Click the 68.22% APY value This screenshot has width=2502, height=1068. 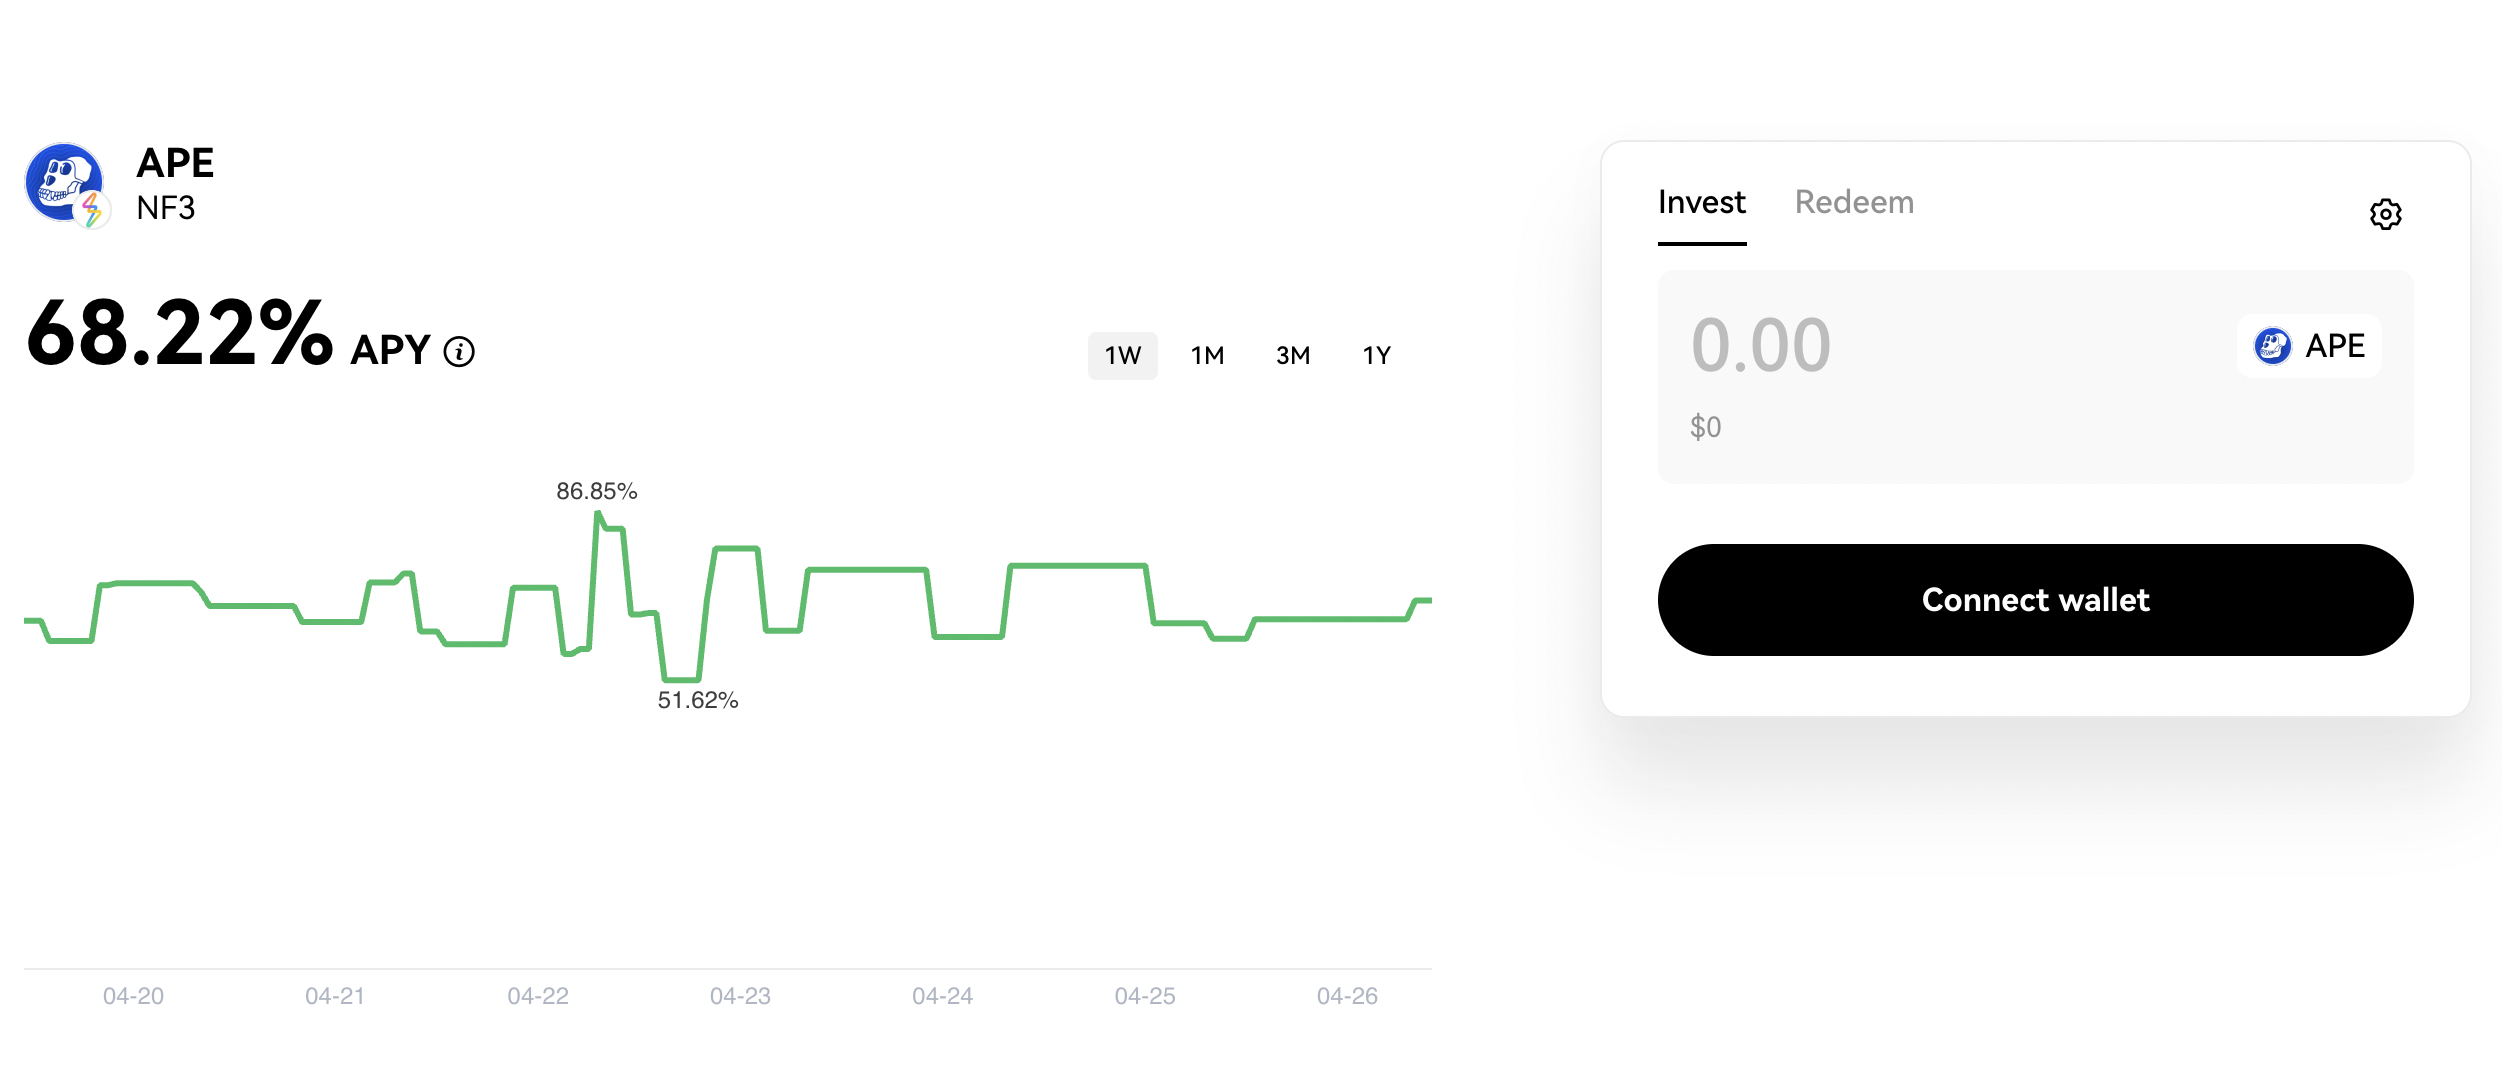pyautogui.click(x=179, y=333)
